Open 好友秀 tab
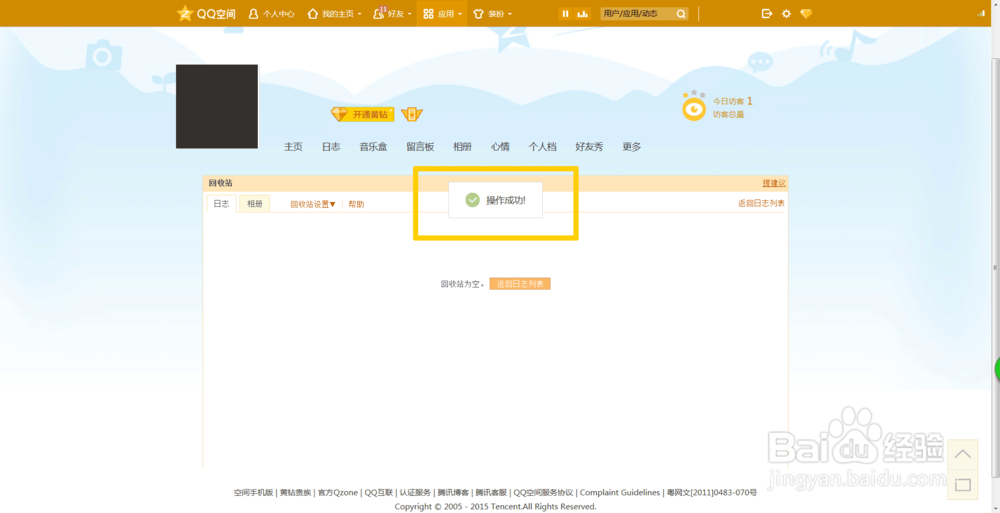The image size is (1000, 513). 589,147
